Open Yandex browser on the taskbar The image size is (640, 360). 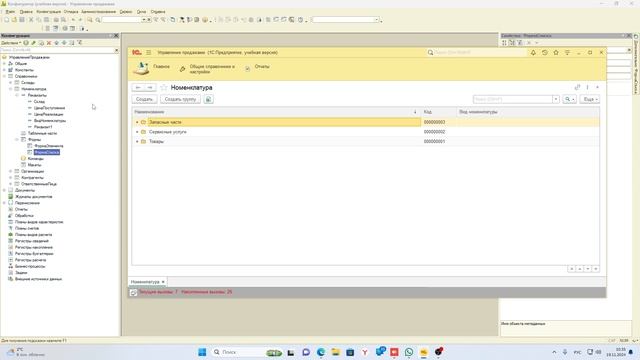(x=365, y=352)
